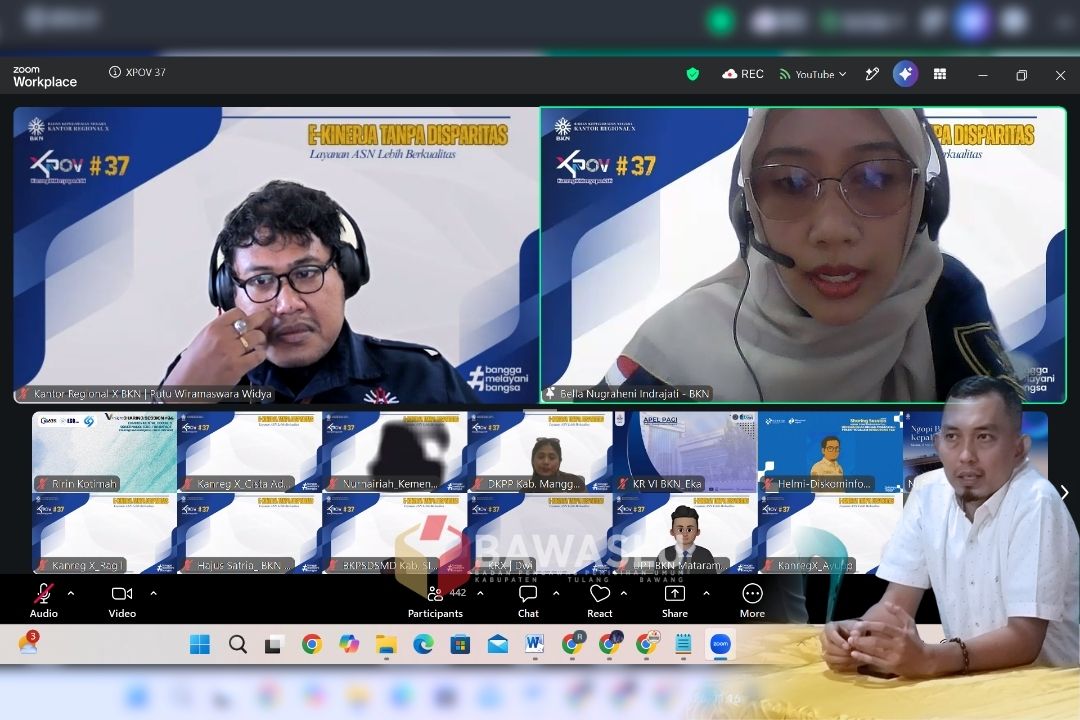
Task: Open the AI Companion sparkle icon
Action: point(905,74)
